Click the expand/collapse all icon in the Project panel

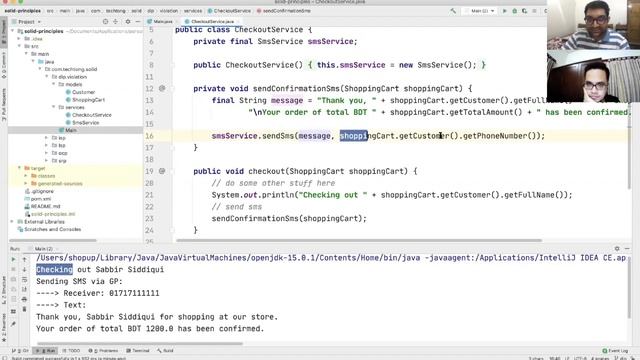click(x=116, y=22)
